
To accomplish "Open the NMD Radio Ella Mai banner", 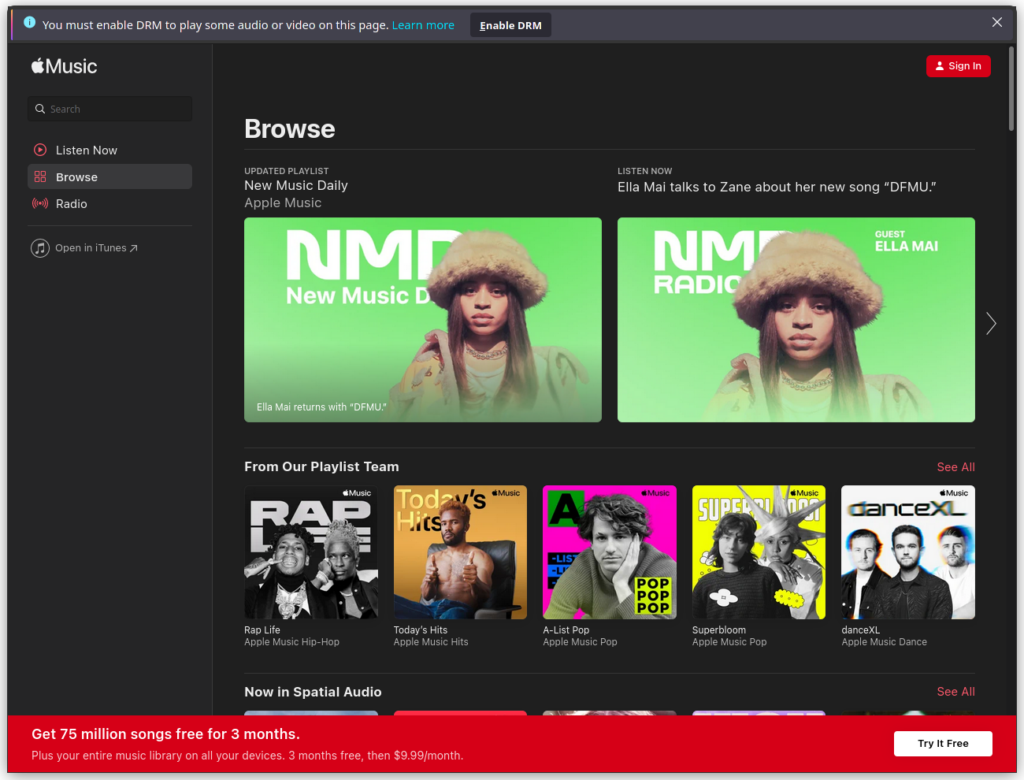I will pos(796,319).
